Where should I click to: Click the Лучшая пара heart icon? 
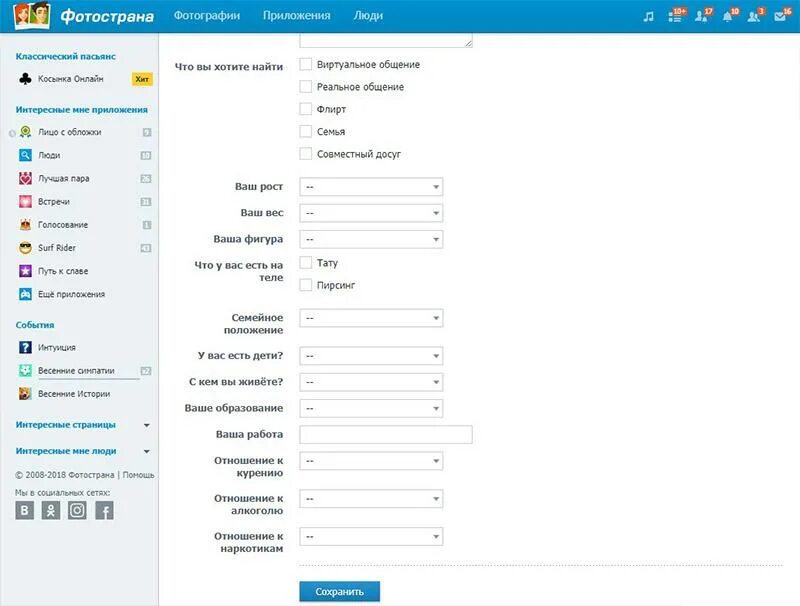point(25,179)
